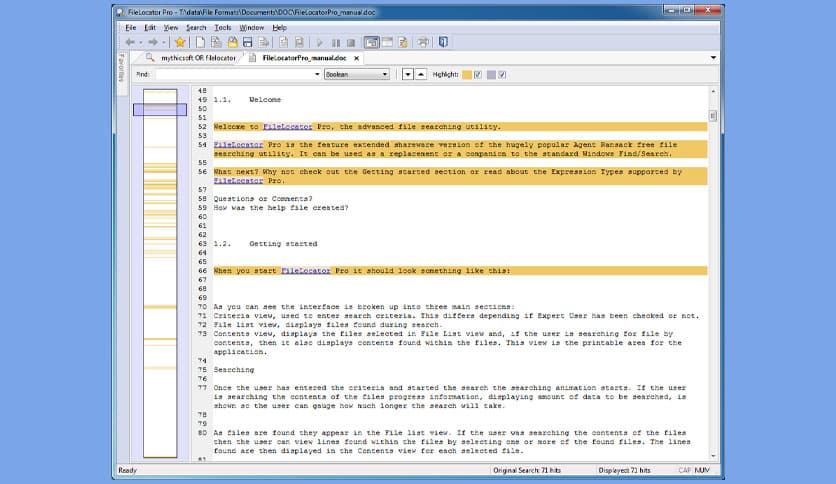
Task: Click the first grayed document icon
Action: pos(284,42)
